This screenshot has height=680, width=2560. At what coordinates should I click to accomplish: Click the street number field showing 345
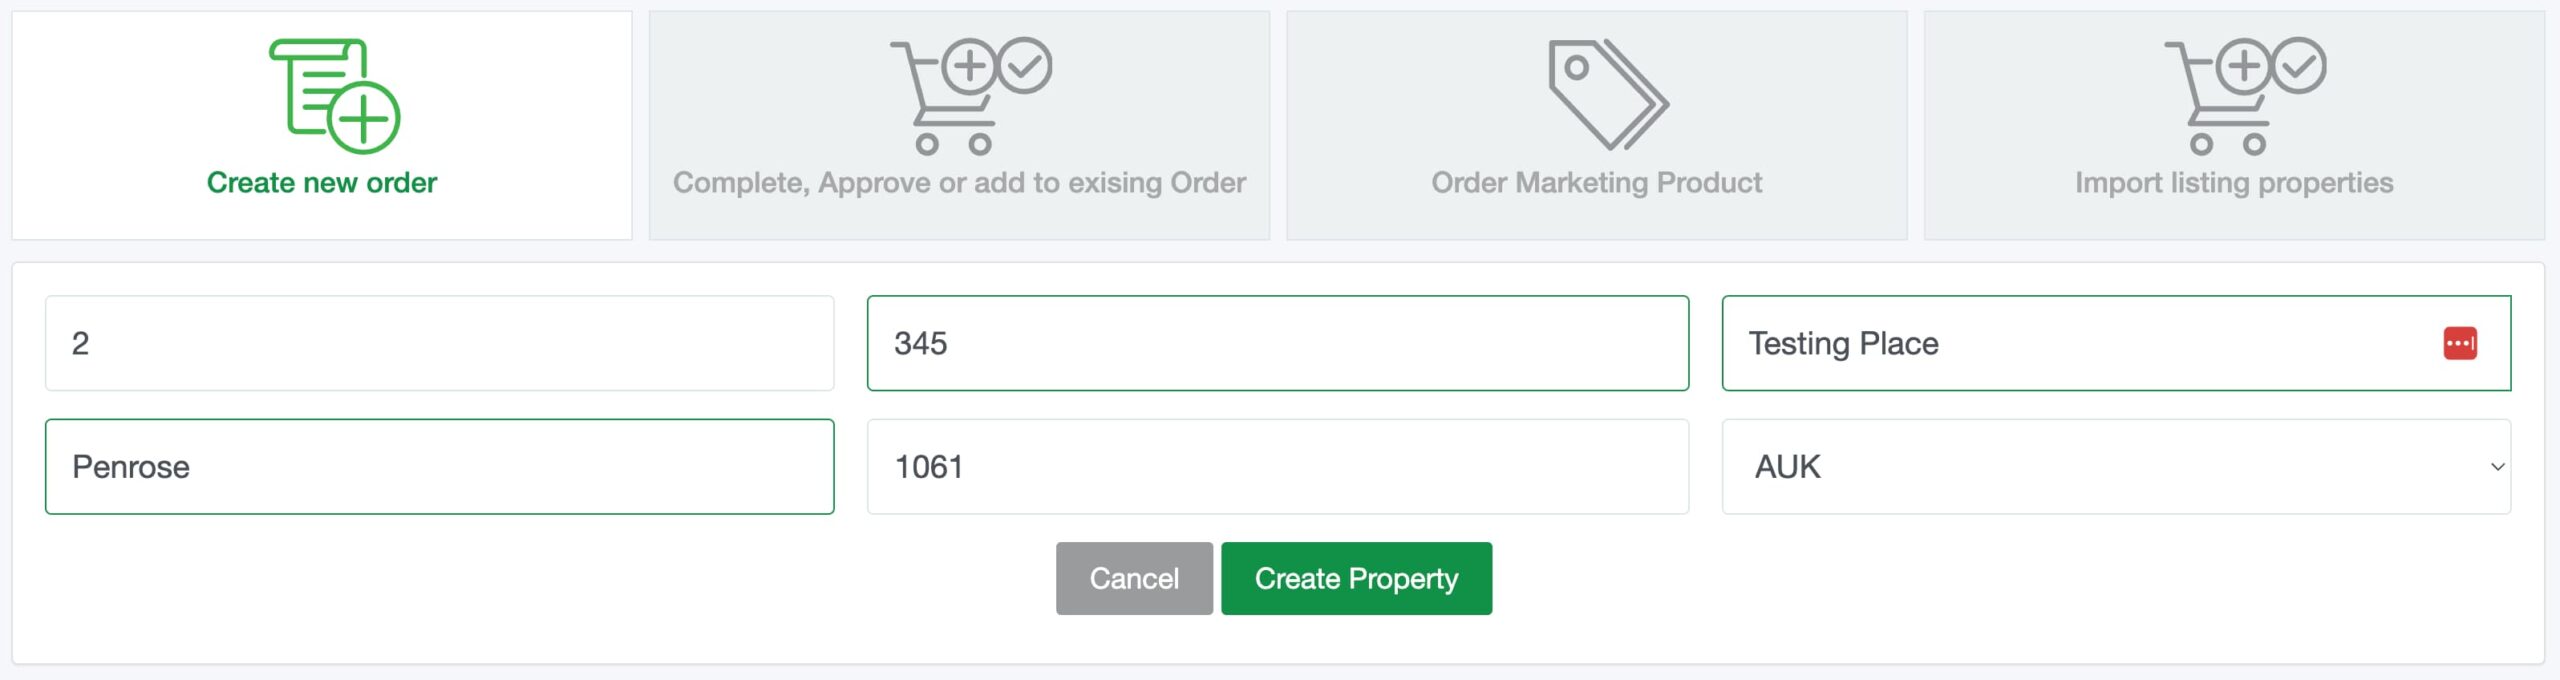click(1277, 343)
